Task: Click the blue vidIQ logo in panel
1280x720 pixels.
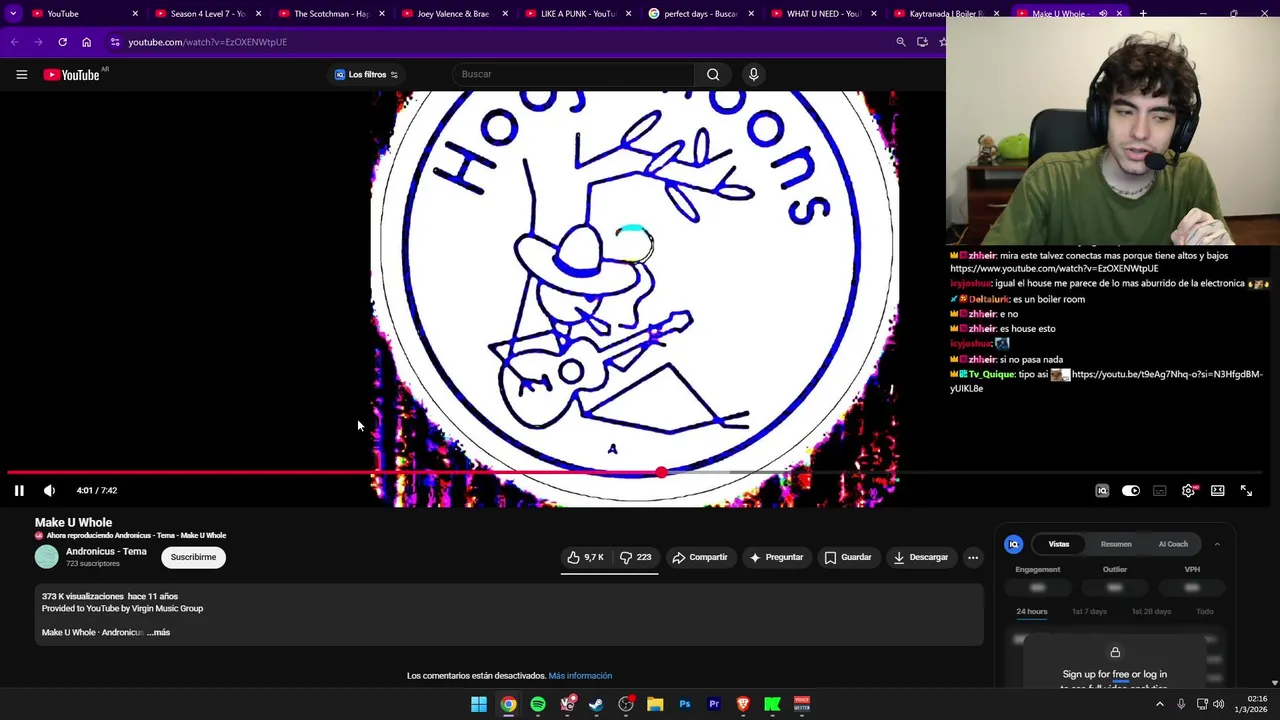Action: tap(1013, 544)
